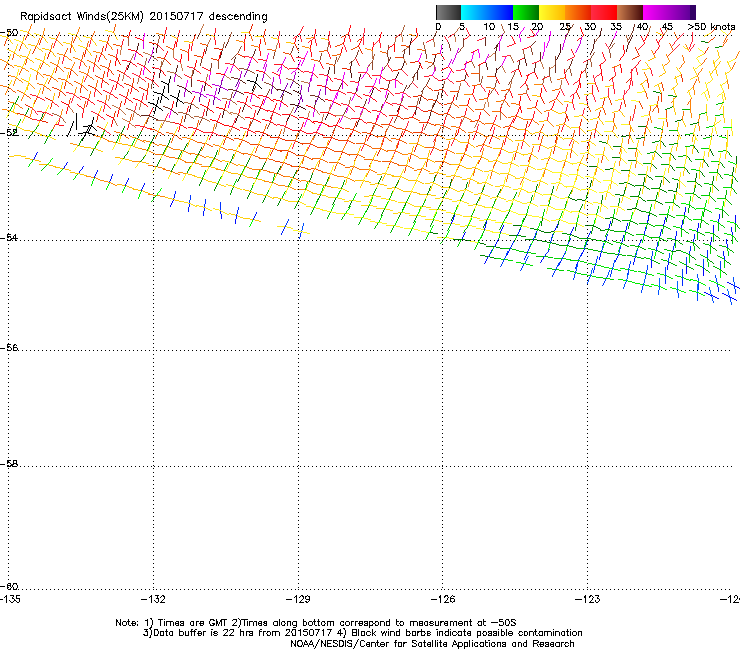Click the NOAA/NESDIS credit line

coord(432,643)
